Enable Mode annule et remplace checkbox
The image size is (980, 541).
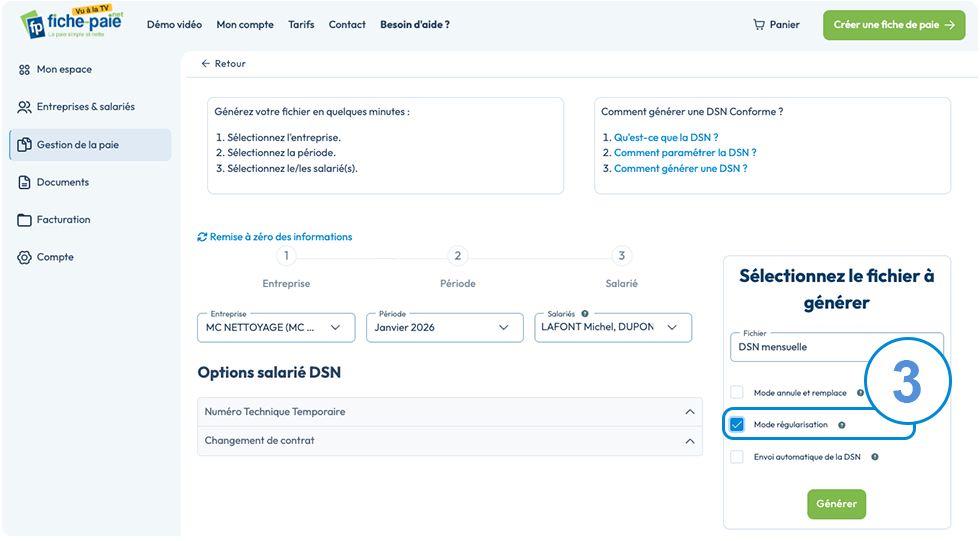[737, 392]
